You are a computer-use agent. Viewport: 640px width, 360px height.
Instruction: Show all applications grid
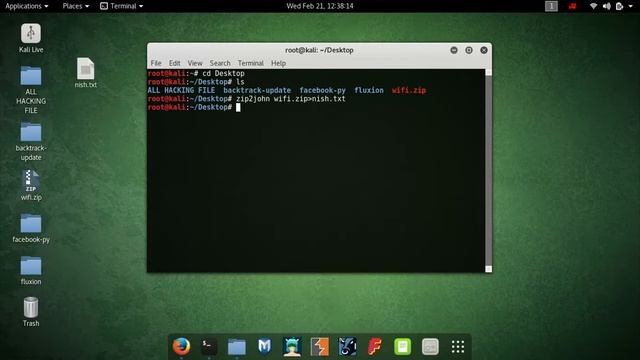point(458,347)
